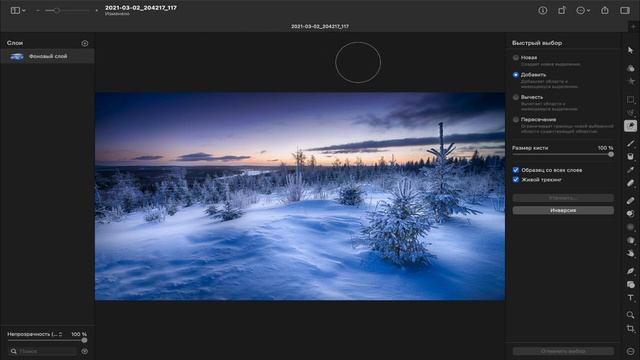Select the 'Вычесть' selection mode
This screenshot has width=640, height=360.
[x=516, y=97]
